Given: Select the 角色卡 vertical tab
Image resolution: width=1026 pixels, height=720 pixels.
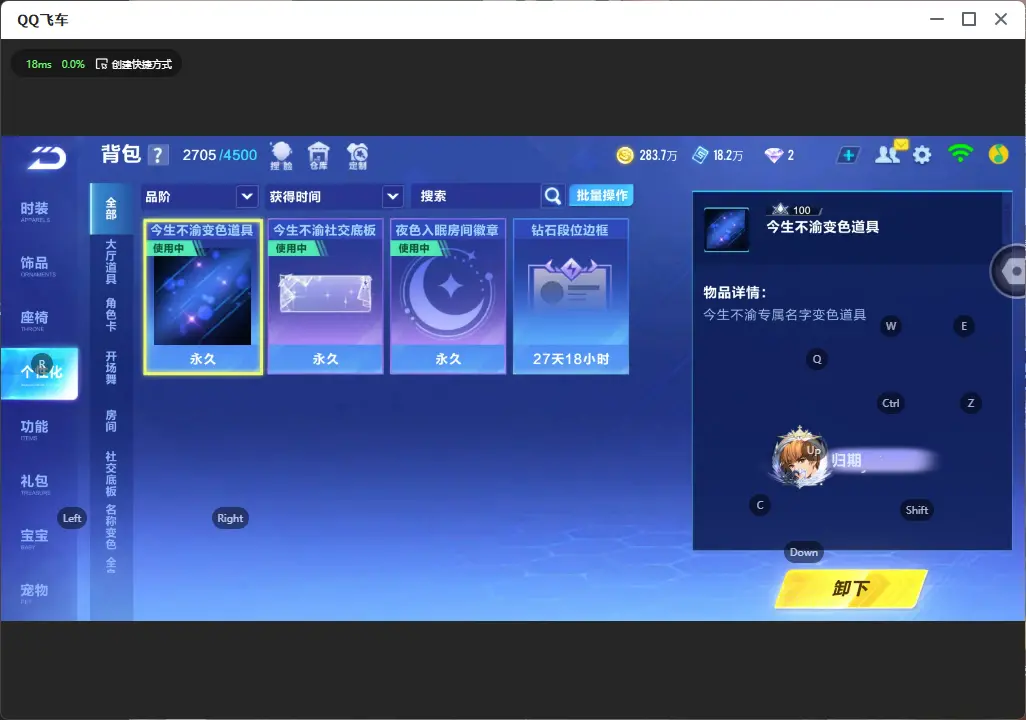Looking at the screenshot, I should coord(111,314).
